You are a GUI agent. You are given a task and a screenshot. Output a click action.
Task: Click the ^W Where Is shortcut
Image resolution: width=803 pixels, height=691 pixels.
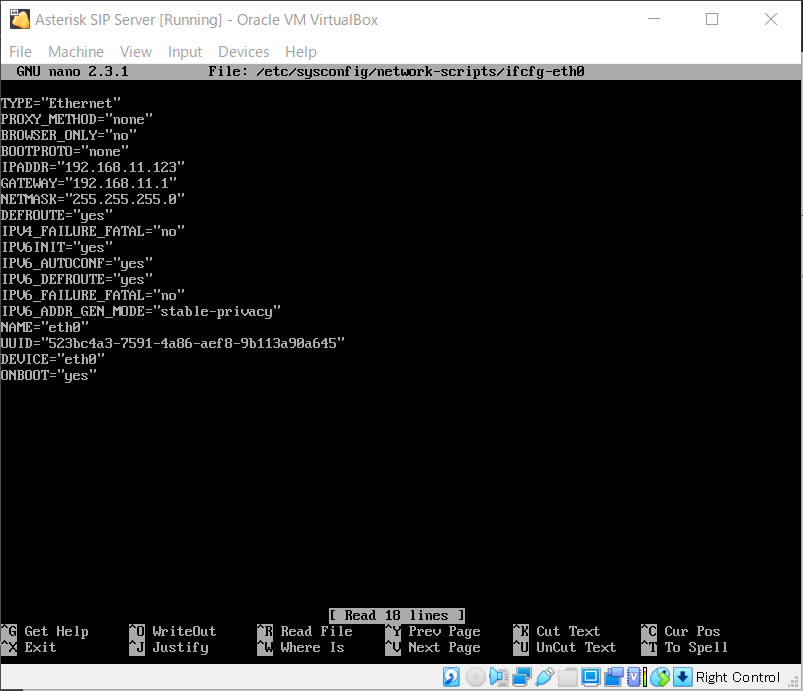tap(301, 647)
